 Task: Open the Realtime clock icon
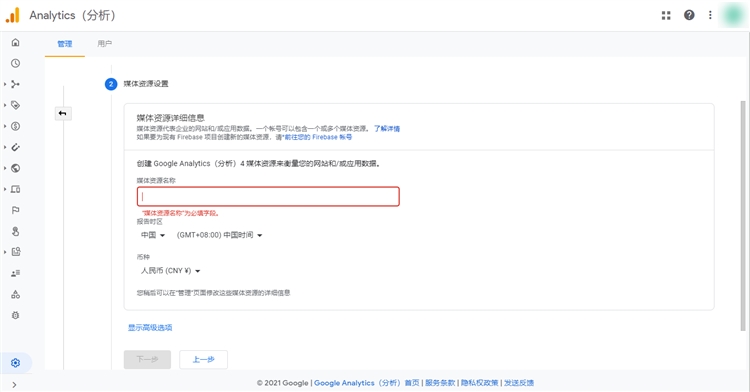[15, 63]
